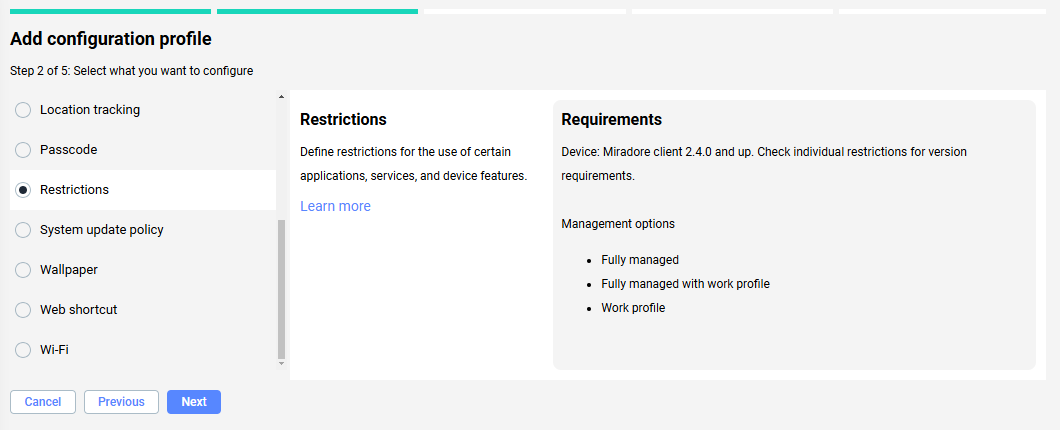Click the scroll up arrow of the options list
Screen dimensions: 1060x430
281,97
